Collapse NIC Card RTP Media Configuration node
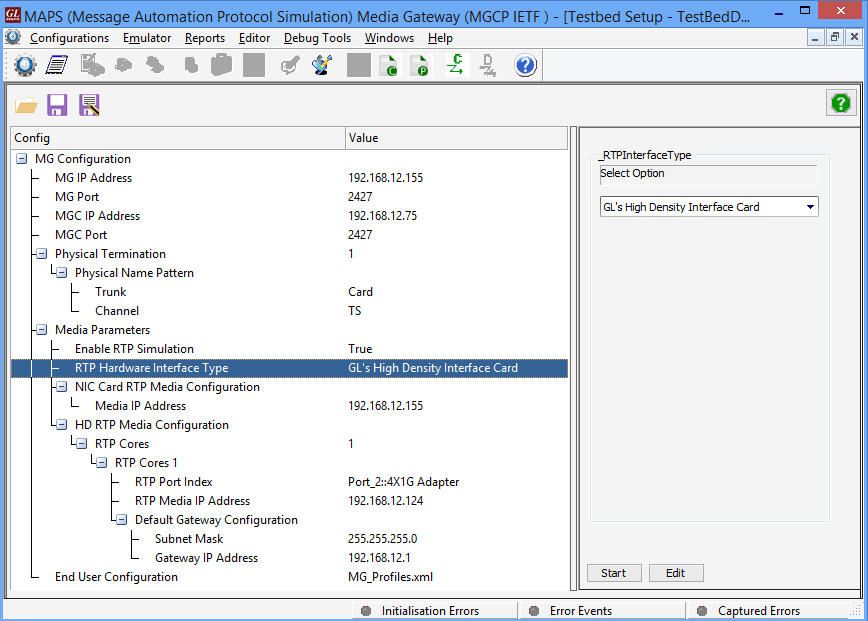This screenshot has width=868, height=621. 61,387
